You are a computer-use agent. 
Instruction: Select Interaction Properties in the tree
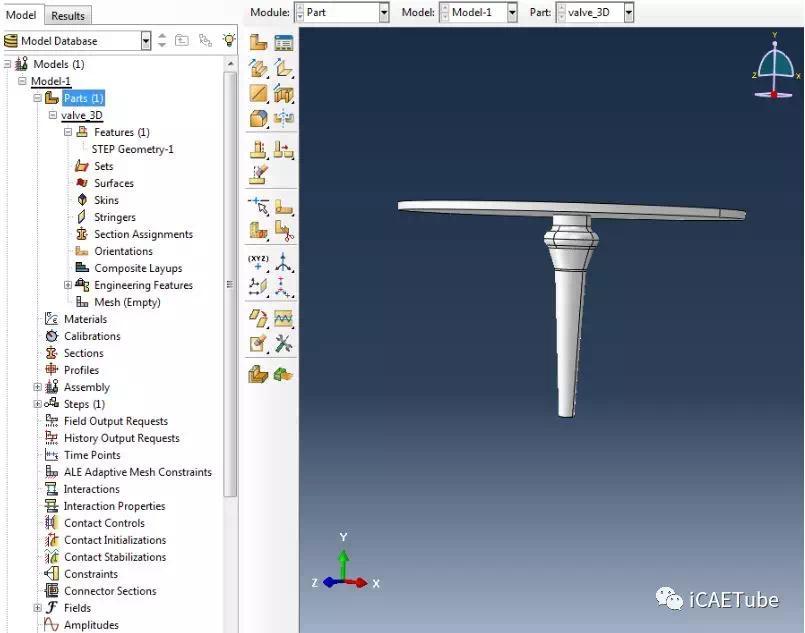(114, 506)
